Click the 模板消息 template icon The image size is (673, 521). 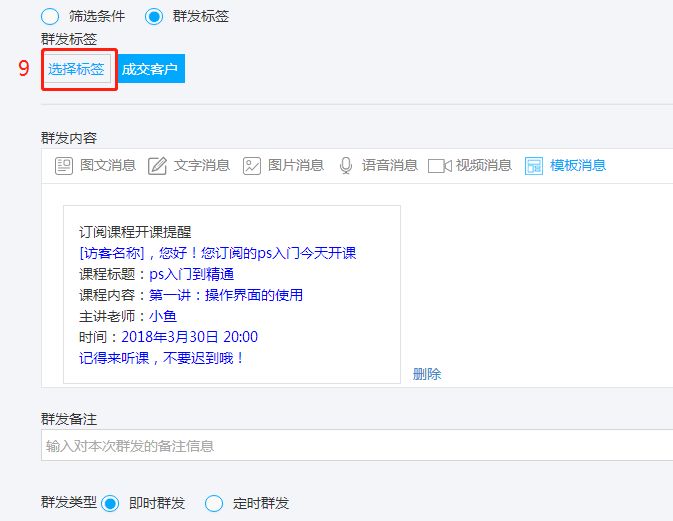pyautogui.click(x=534, y=166)
